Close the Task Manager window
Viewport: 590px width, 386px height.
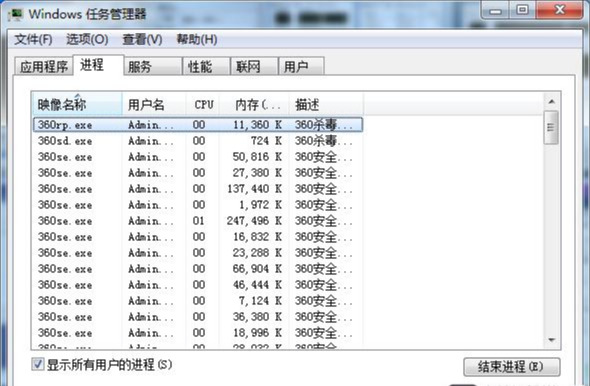(560, 10)
